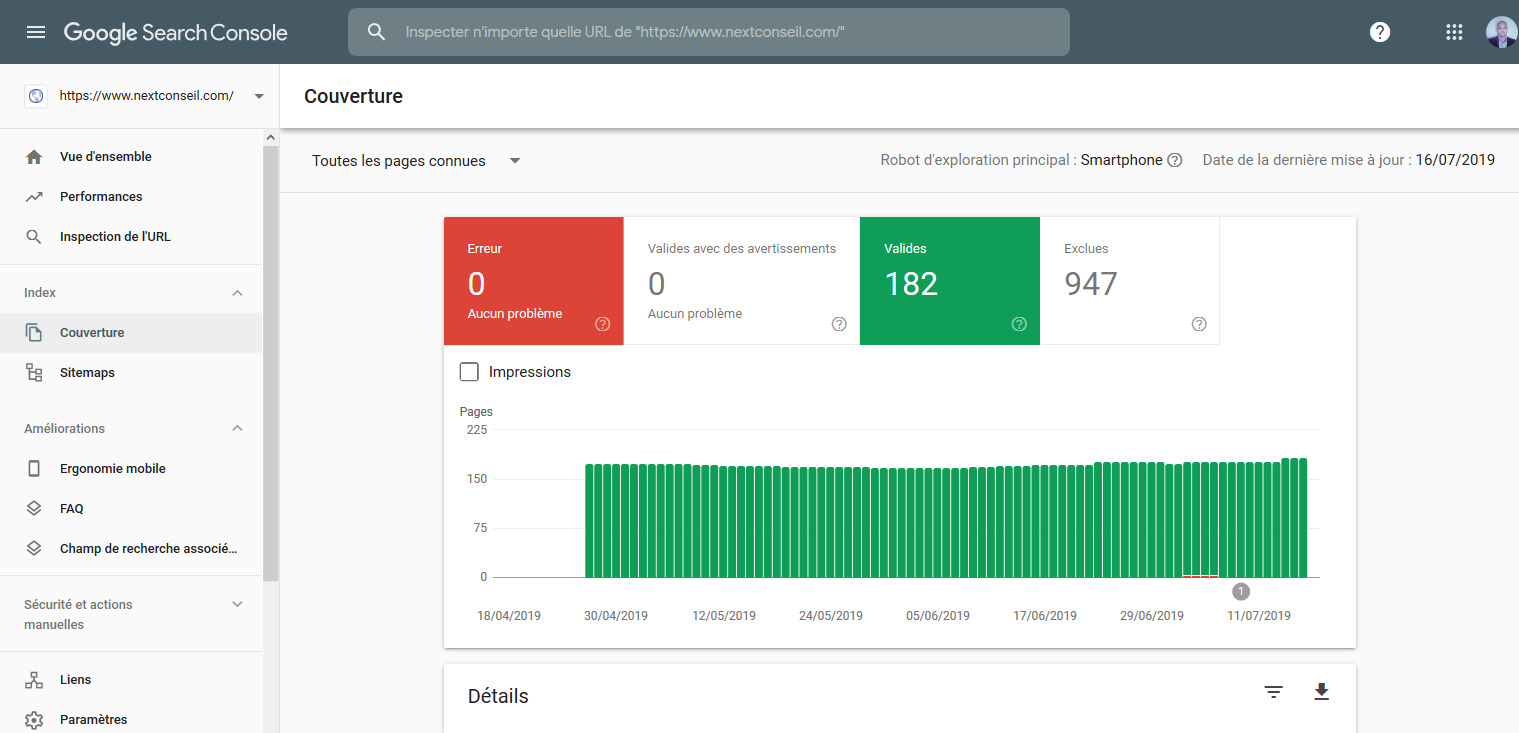The width and height of the screenshot is (1519, 733).
Task: Click help icon on Exclues card
Action: click(x=1199, y=324)
